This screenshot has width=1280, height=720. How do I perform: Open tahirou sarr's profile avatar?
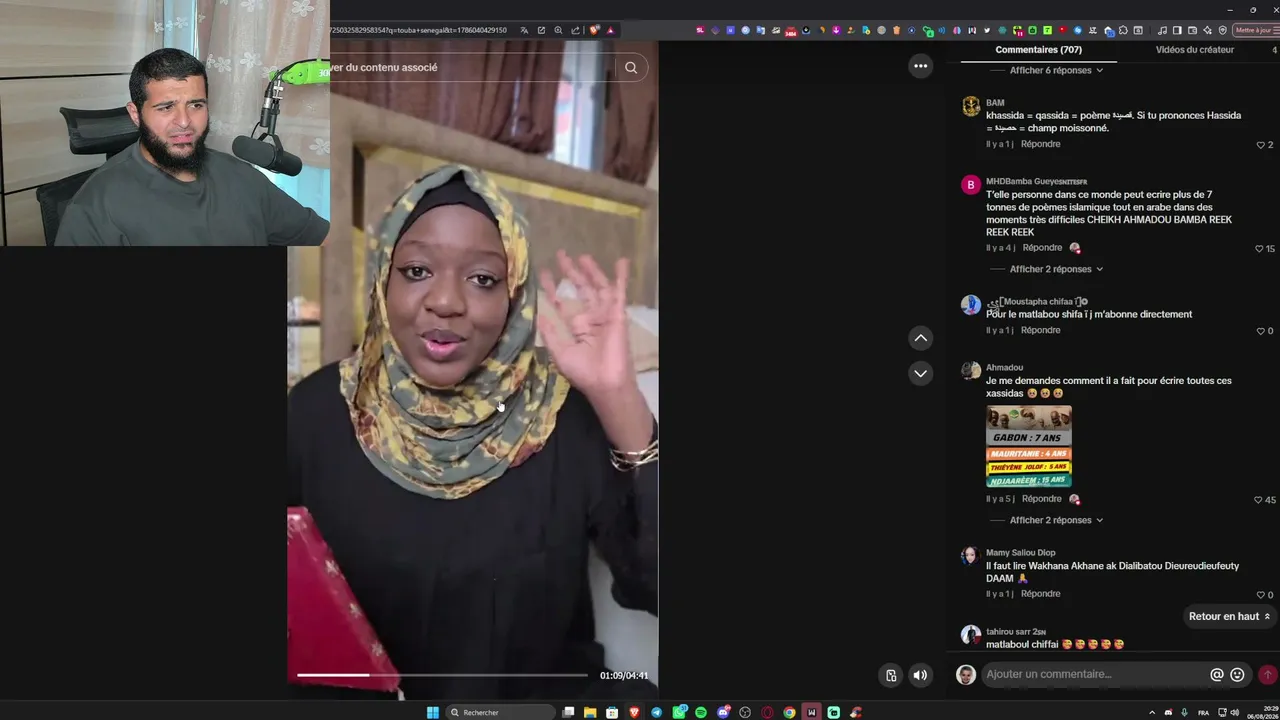tap(970, 635)
